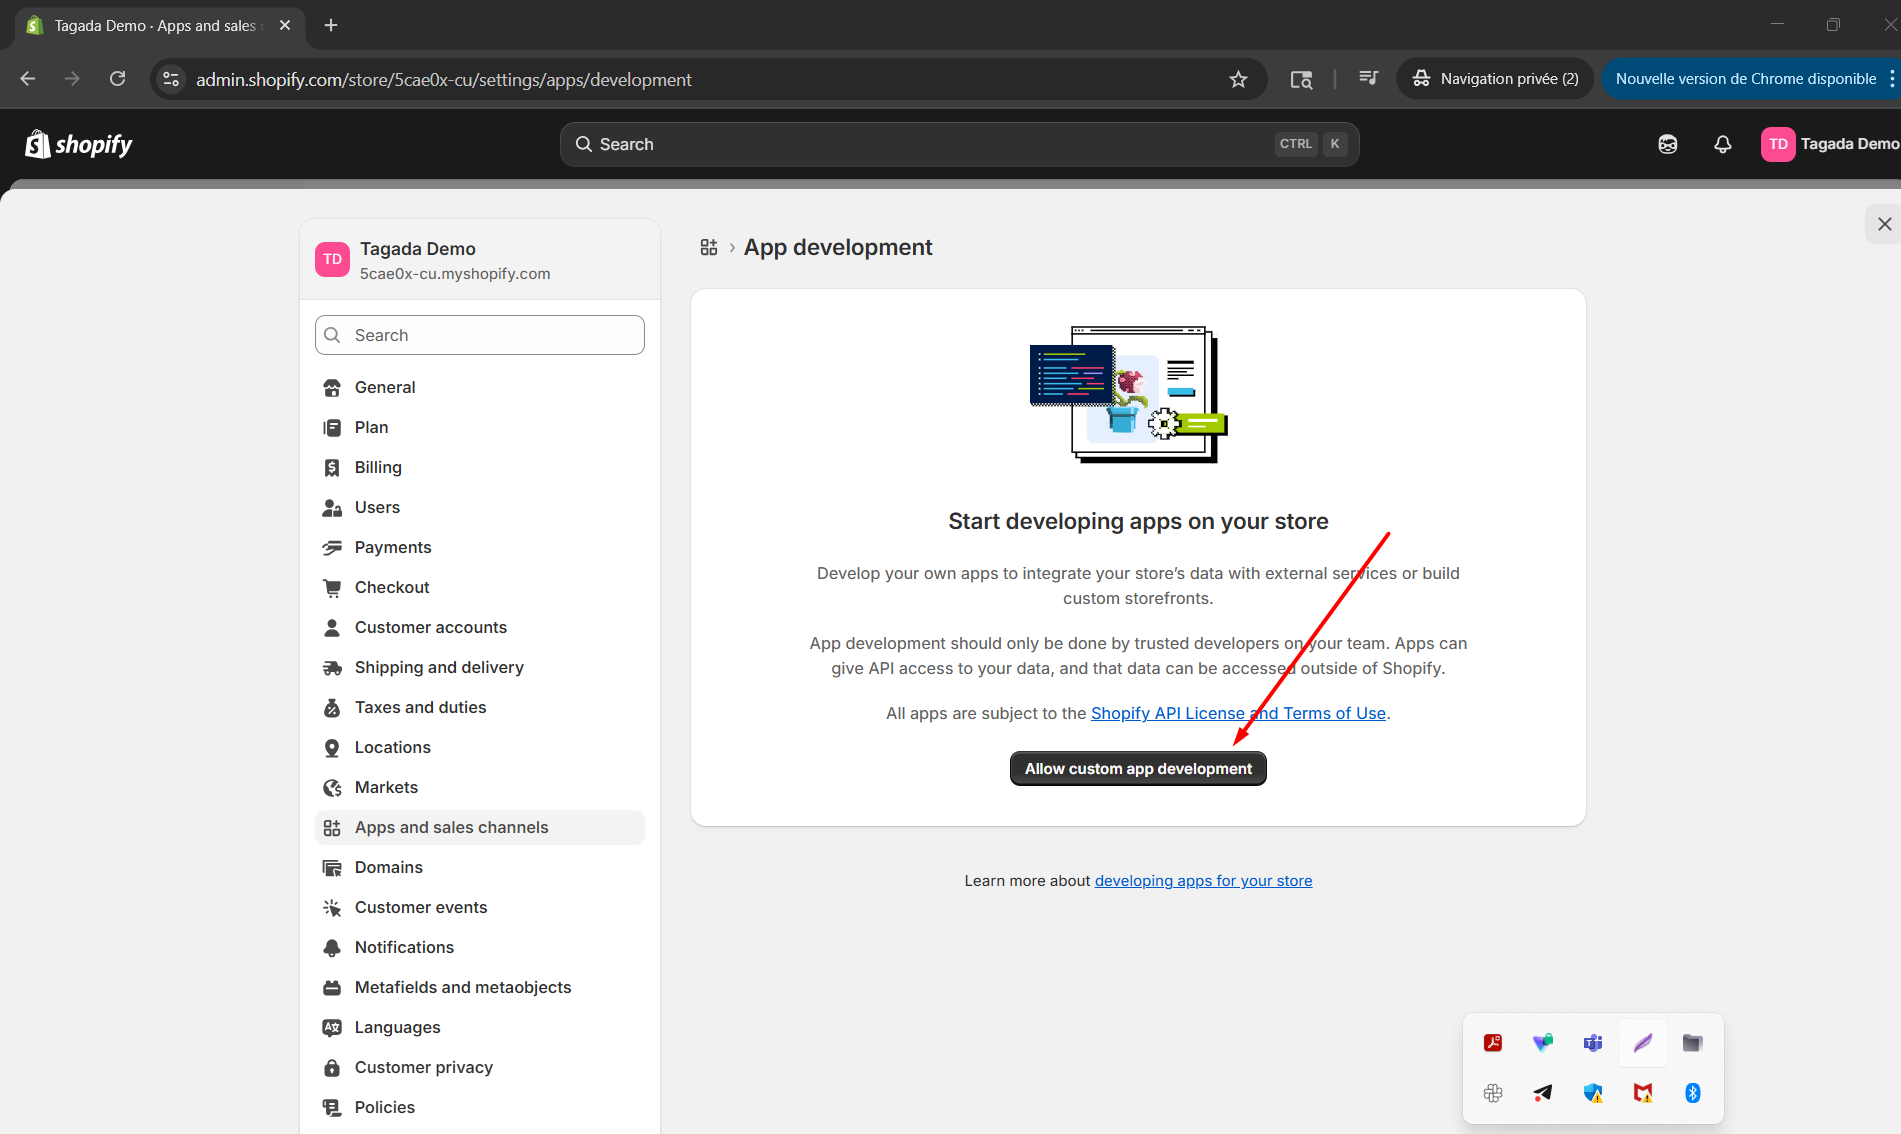This screenshot has height=1134, width=1901.
Task: Open the folder icon in tray popup
Action: (1692, 1043)
